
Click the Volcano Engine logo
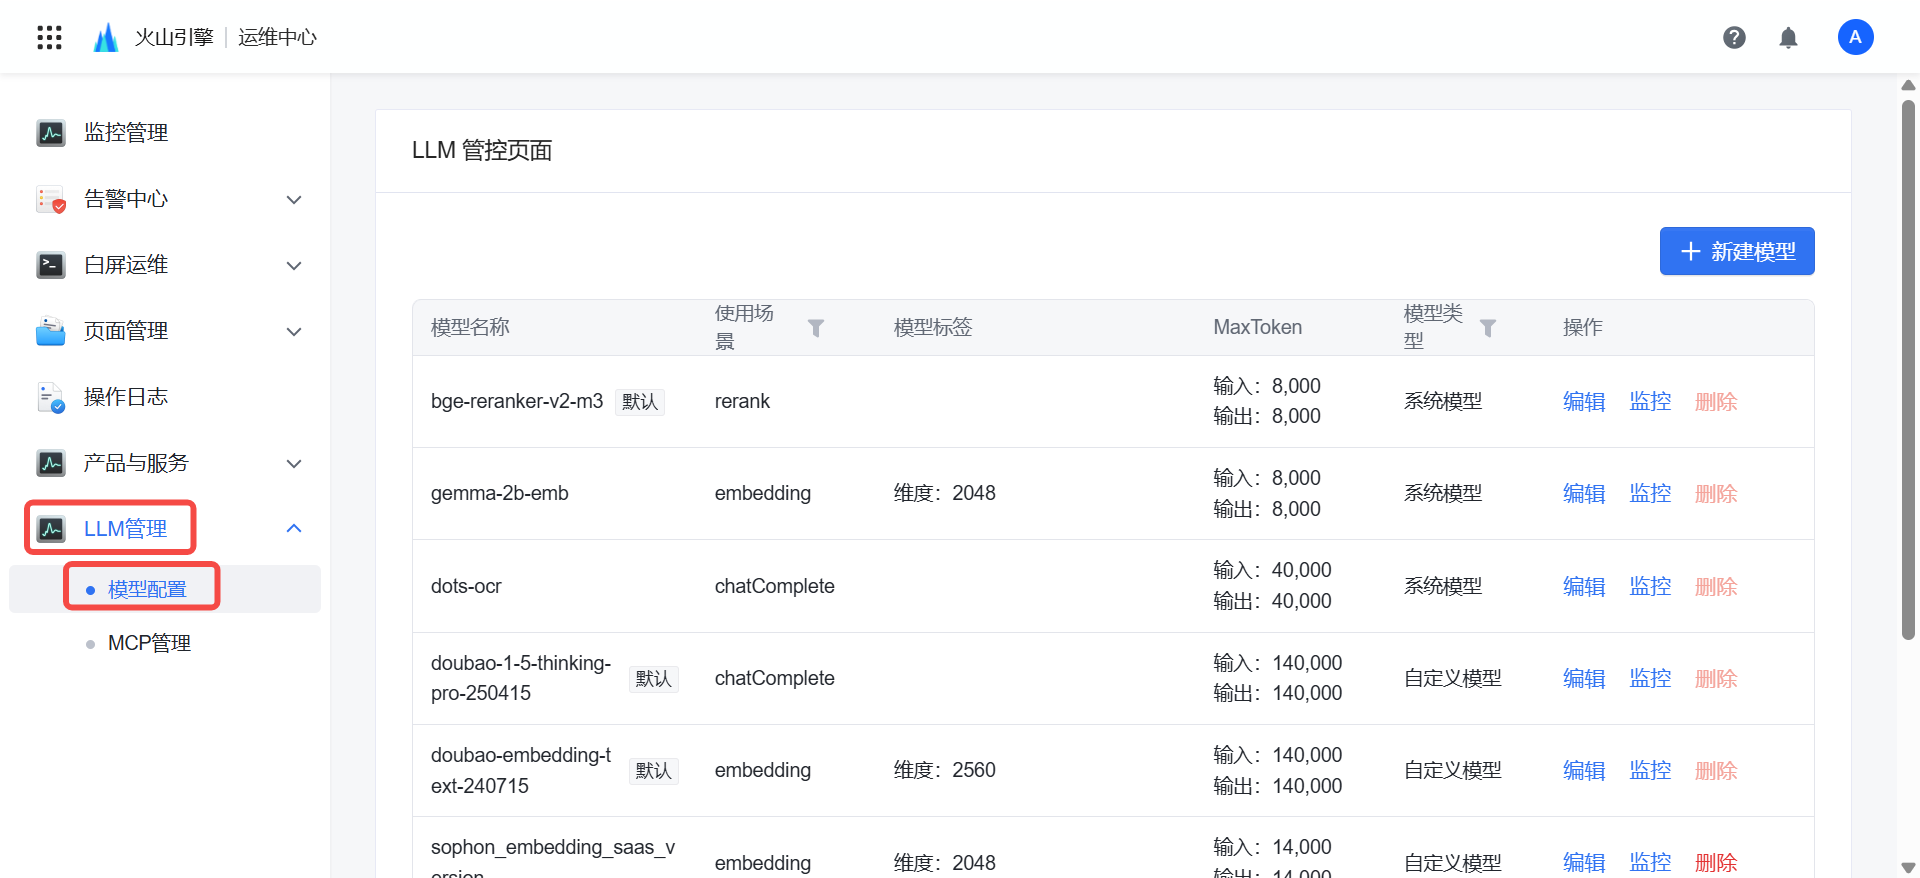pos(106,38)
